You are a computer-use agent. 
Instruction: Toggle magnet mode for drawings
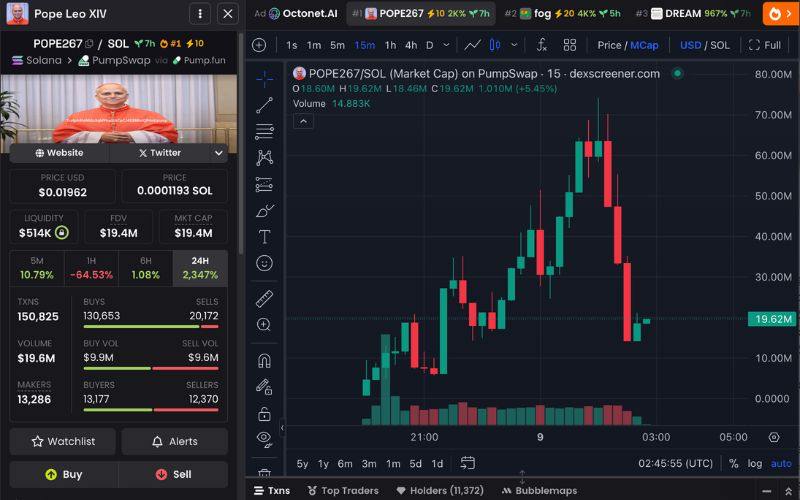pyautogui.click(x=264, y=361)
